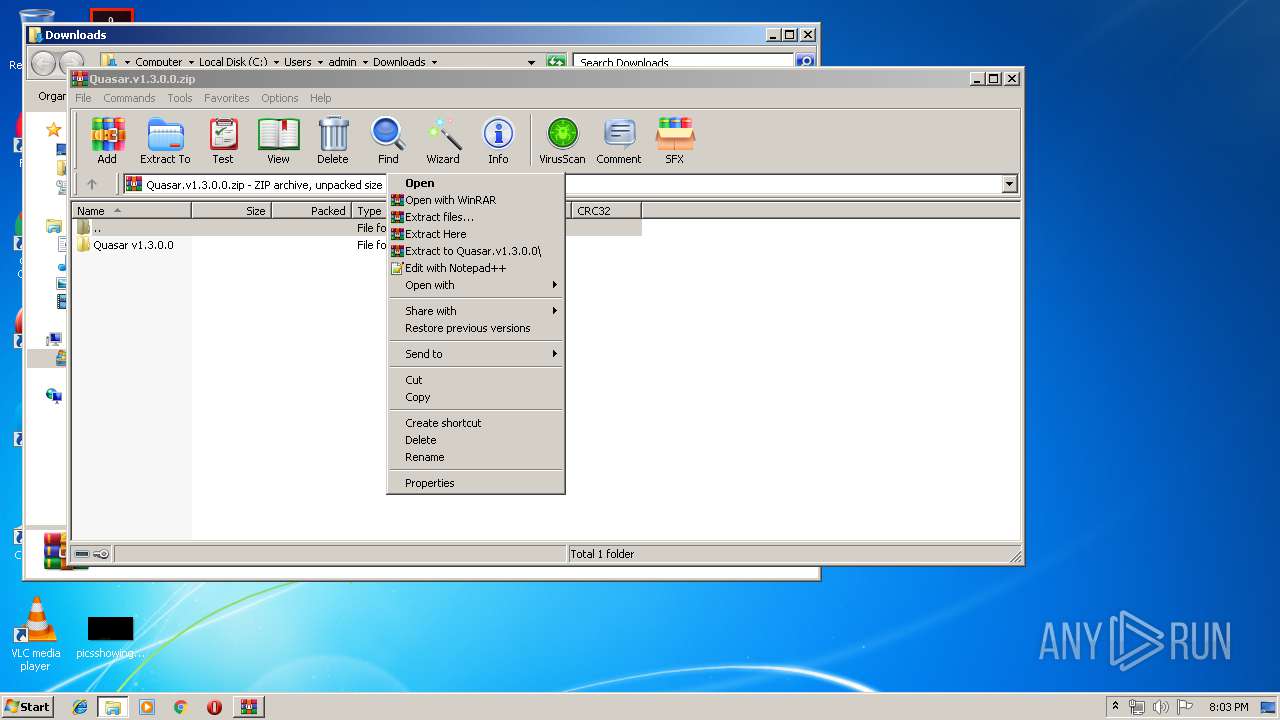Open the Options menu
Viewport: 1280px width, 720px height.
[x=280, y=98]
